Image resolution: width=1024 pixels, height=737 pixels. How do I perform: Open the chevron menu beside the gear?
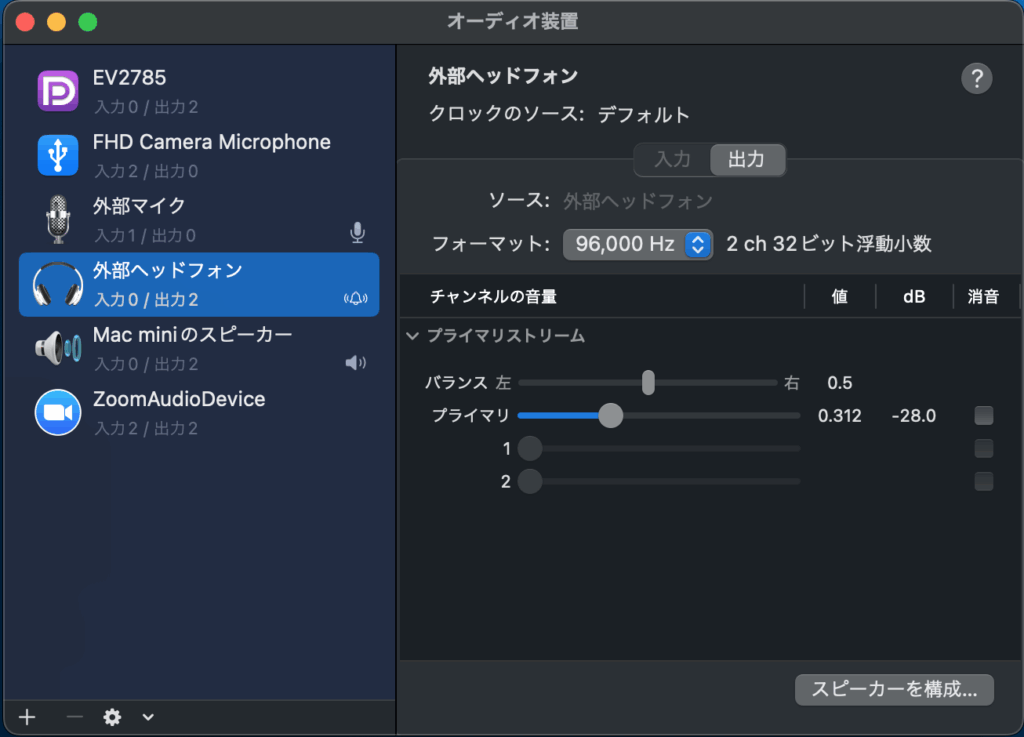coord(148,716)
